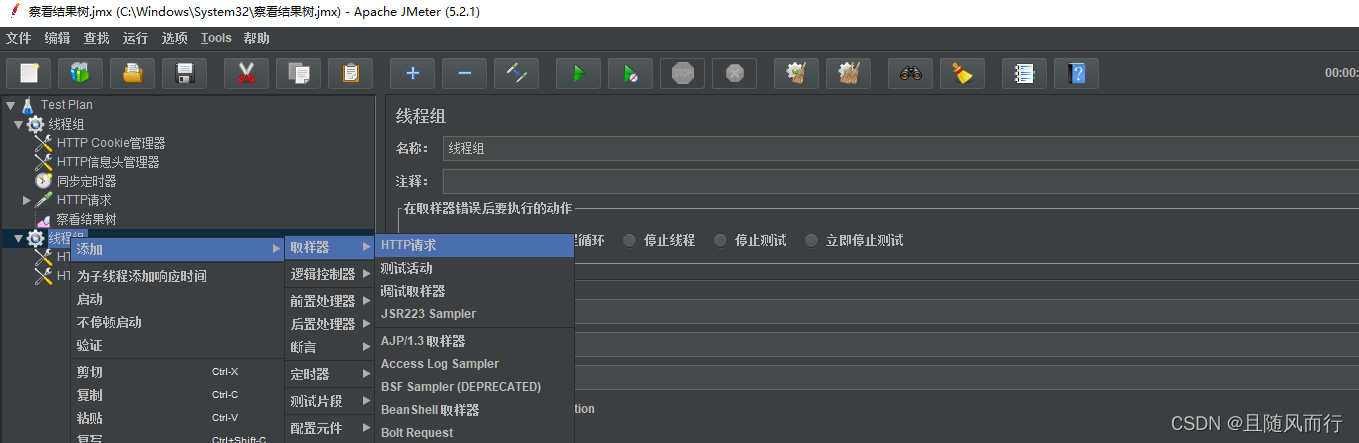
Task: Click the Shutdown round X icon
Action: click(734, 73)
